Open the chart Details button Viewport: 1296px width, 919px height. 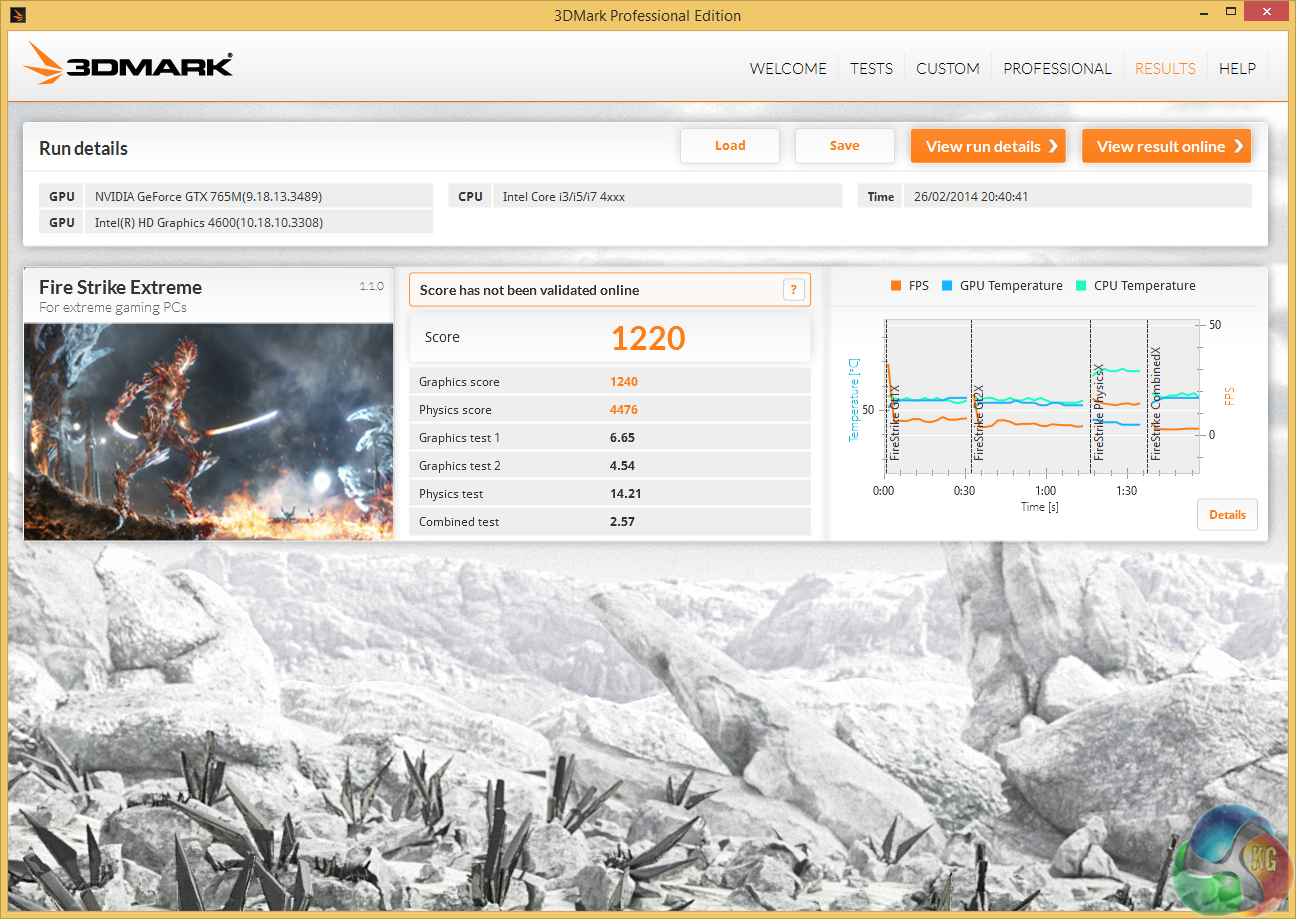pyautogui.click(x=1227, y=515)
